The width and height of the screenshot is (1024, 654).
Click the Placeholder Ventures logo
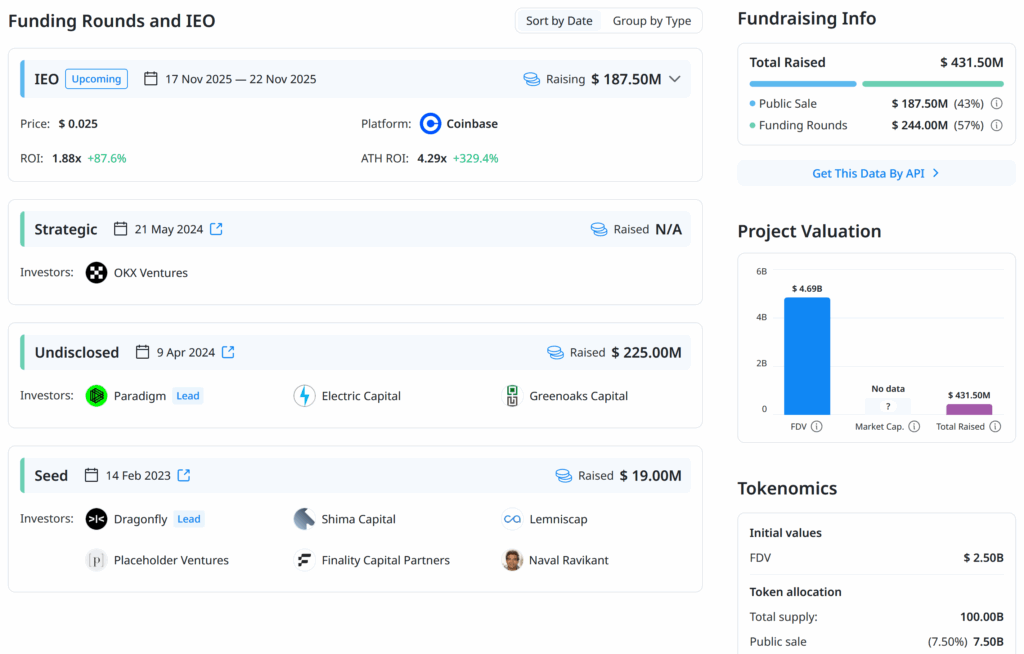(x=96, y=560)
